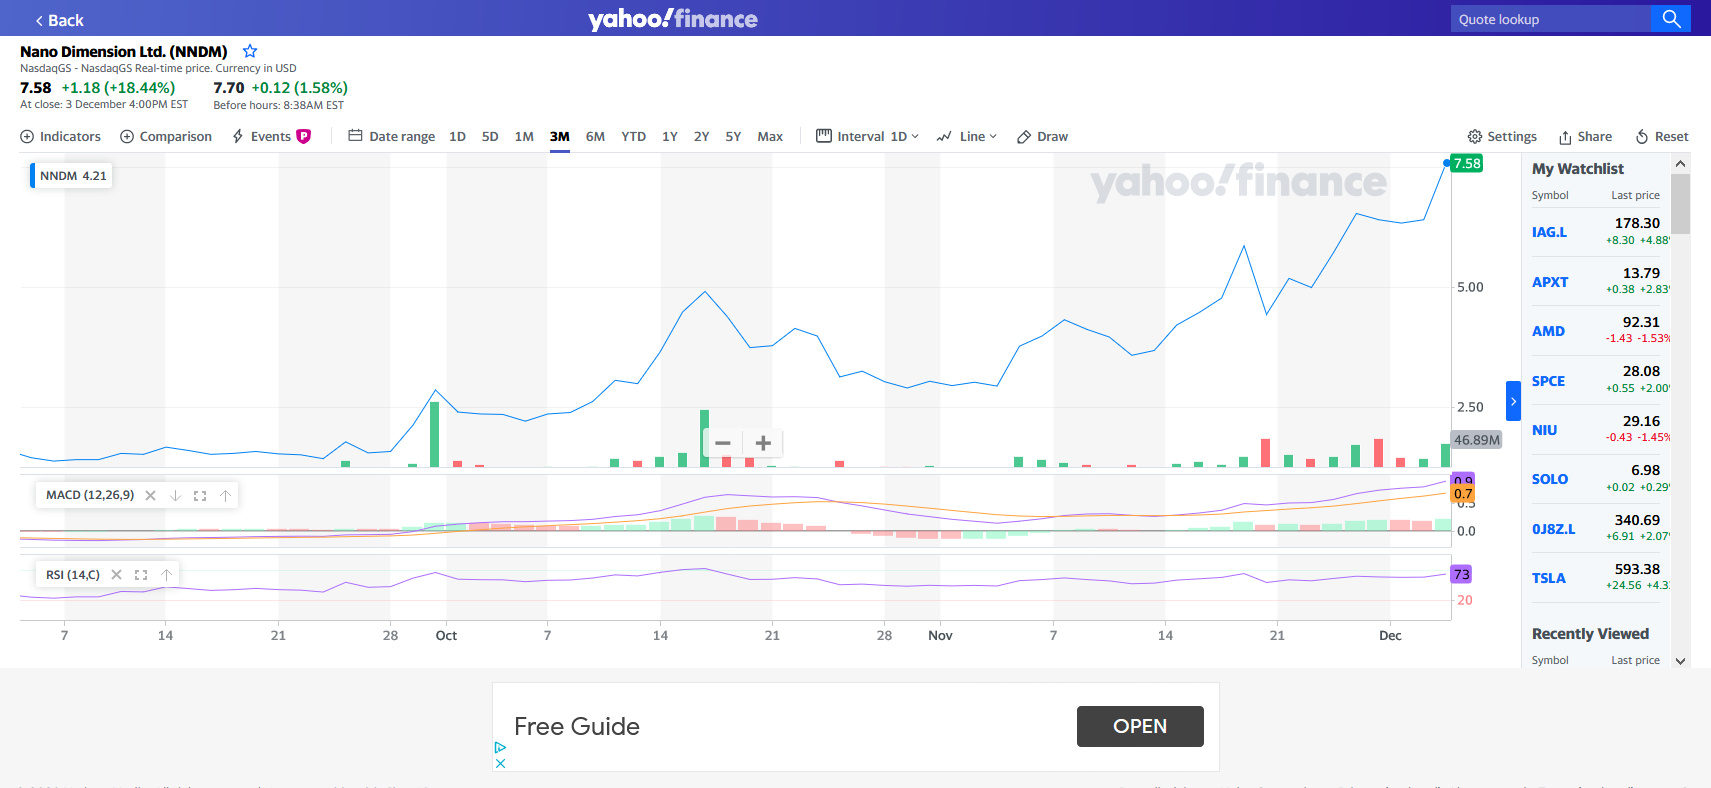Collapse watchlist sidebar with blue arrow
1711x788 pixels.
1513,401
